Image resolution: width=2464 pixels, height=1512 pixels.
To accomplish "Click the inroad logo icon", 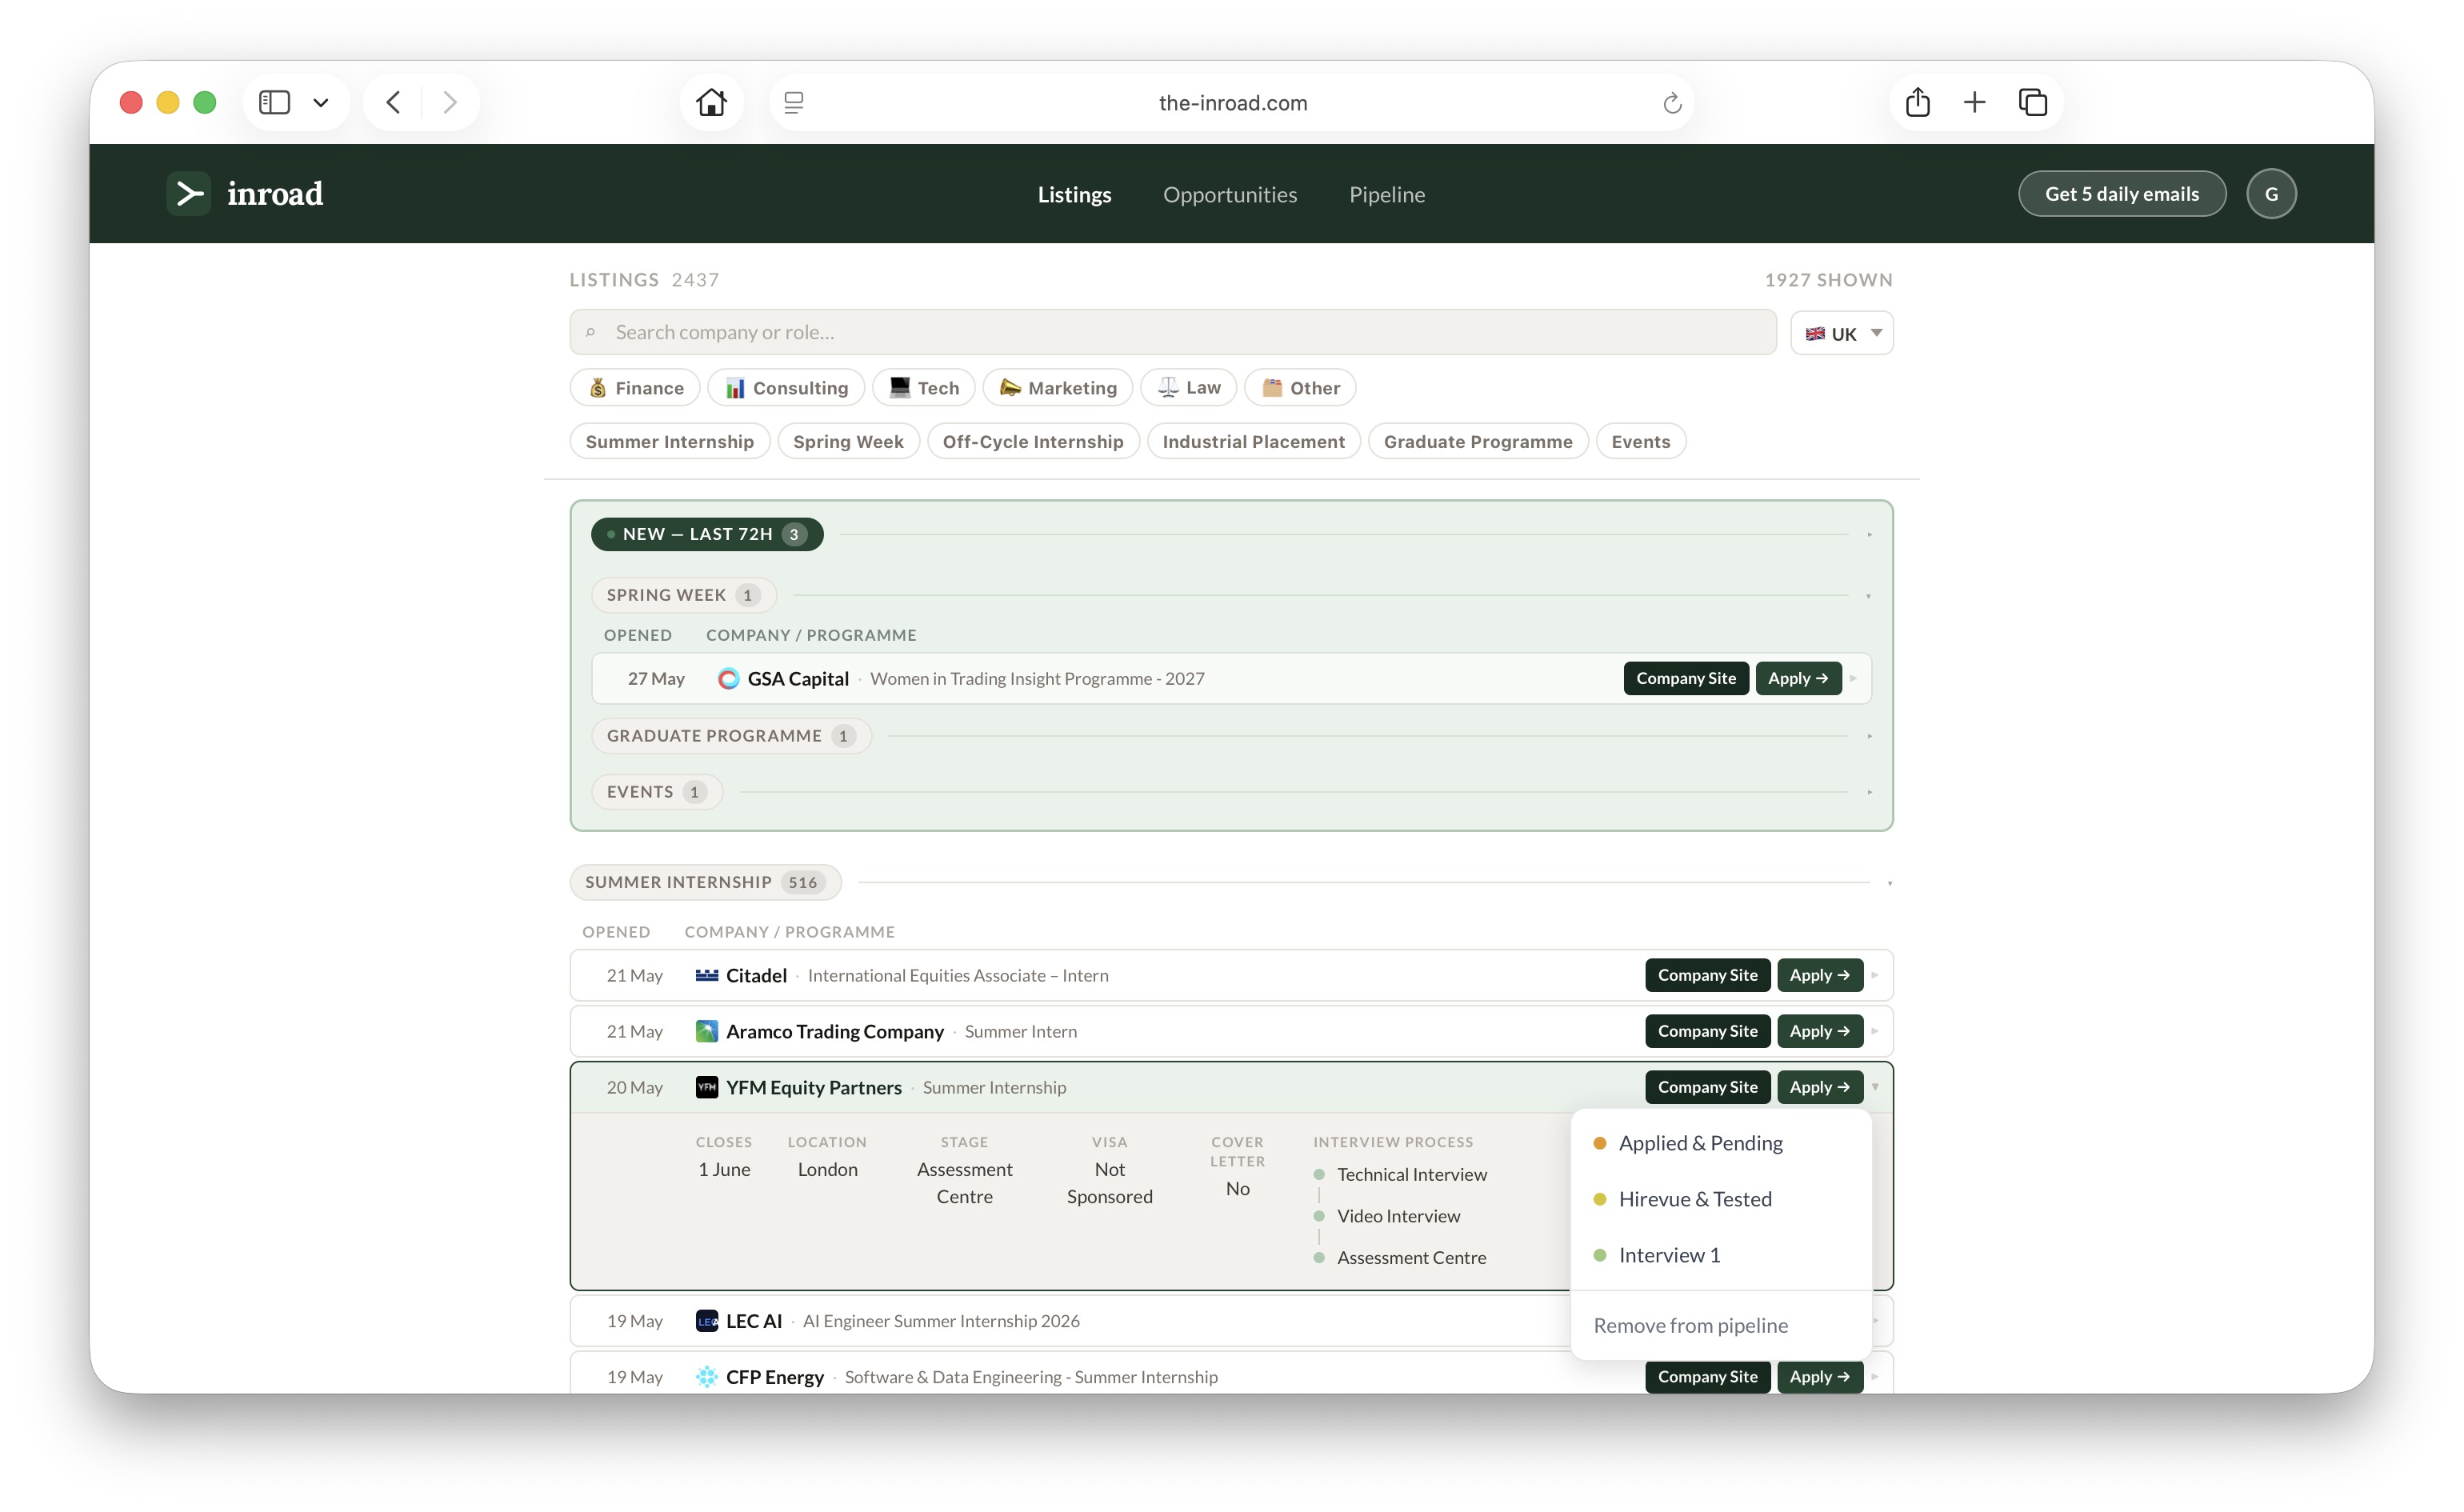I will 188,193.
